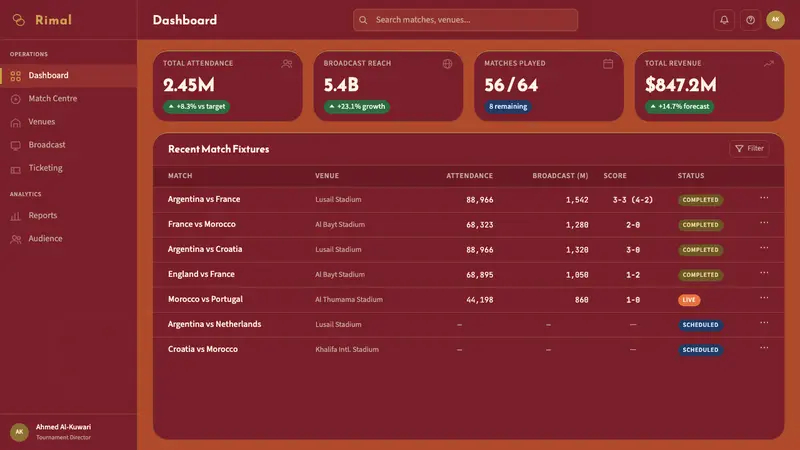The height and width of the screenshot is (450, 800).
Task: Click the Matches Played calendar icon
Action: point(608,64)
